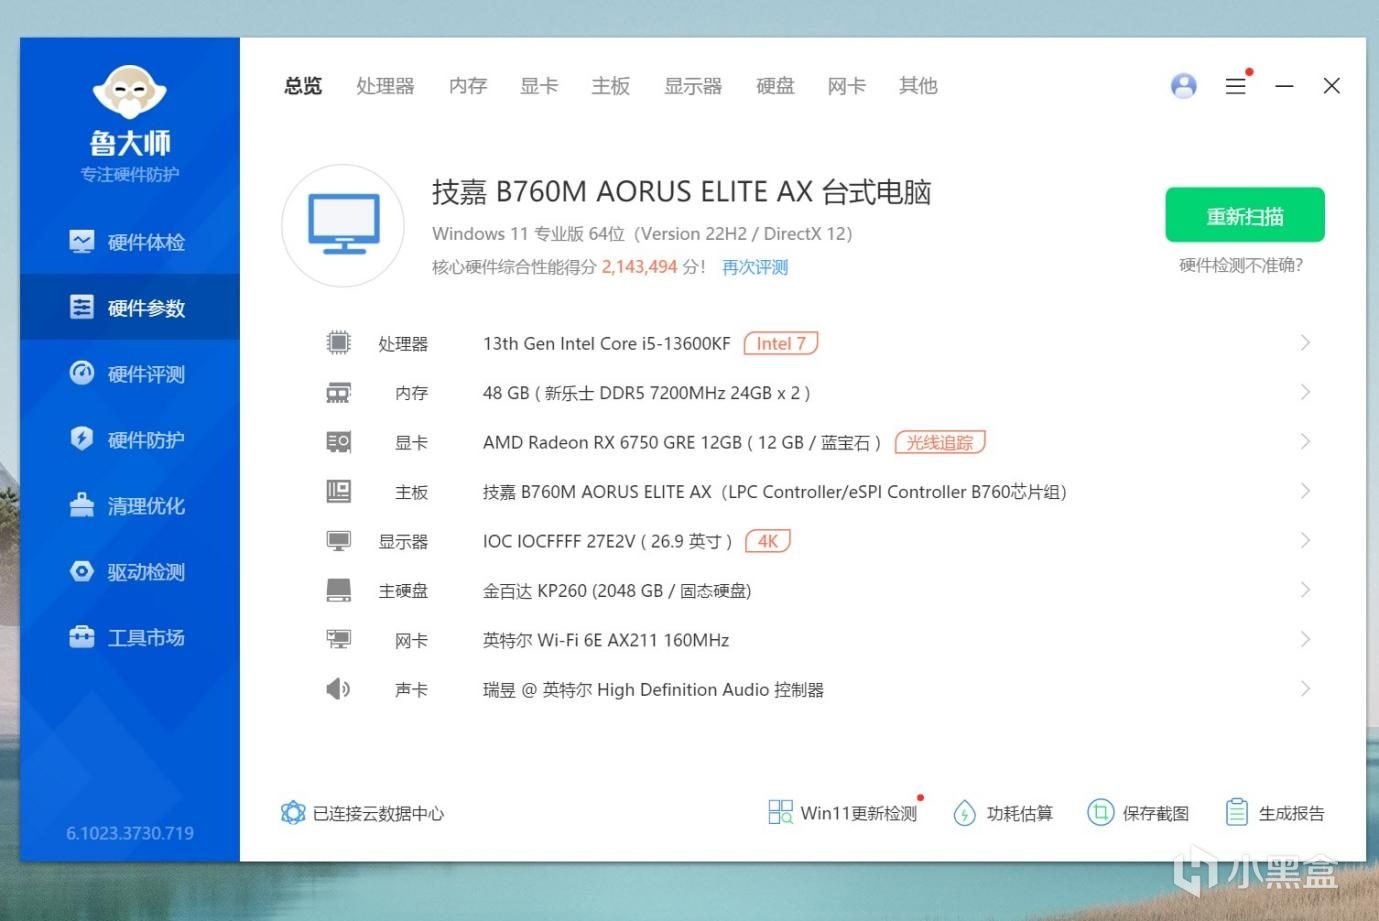Image resolution: width=1379 pixels, height=921 pixels.
Task: Switch to the 总览 tab
Action: coord(303,86)
